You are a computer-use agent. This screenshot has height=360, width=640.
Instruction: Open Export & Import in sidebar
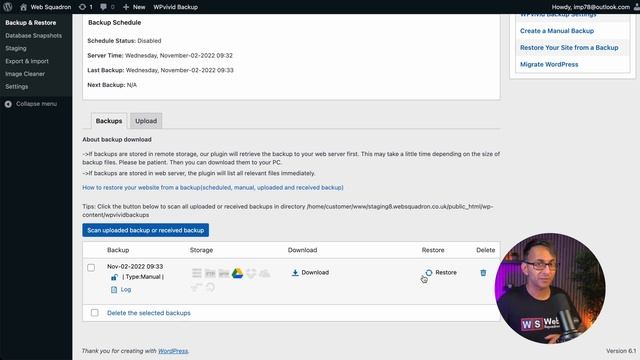(27, 61)
